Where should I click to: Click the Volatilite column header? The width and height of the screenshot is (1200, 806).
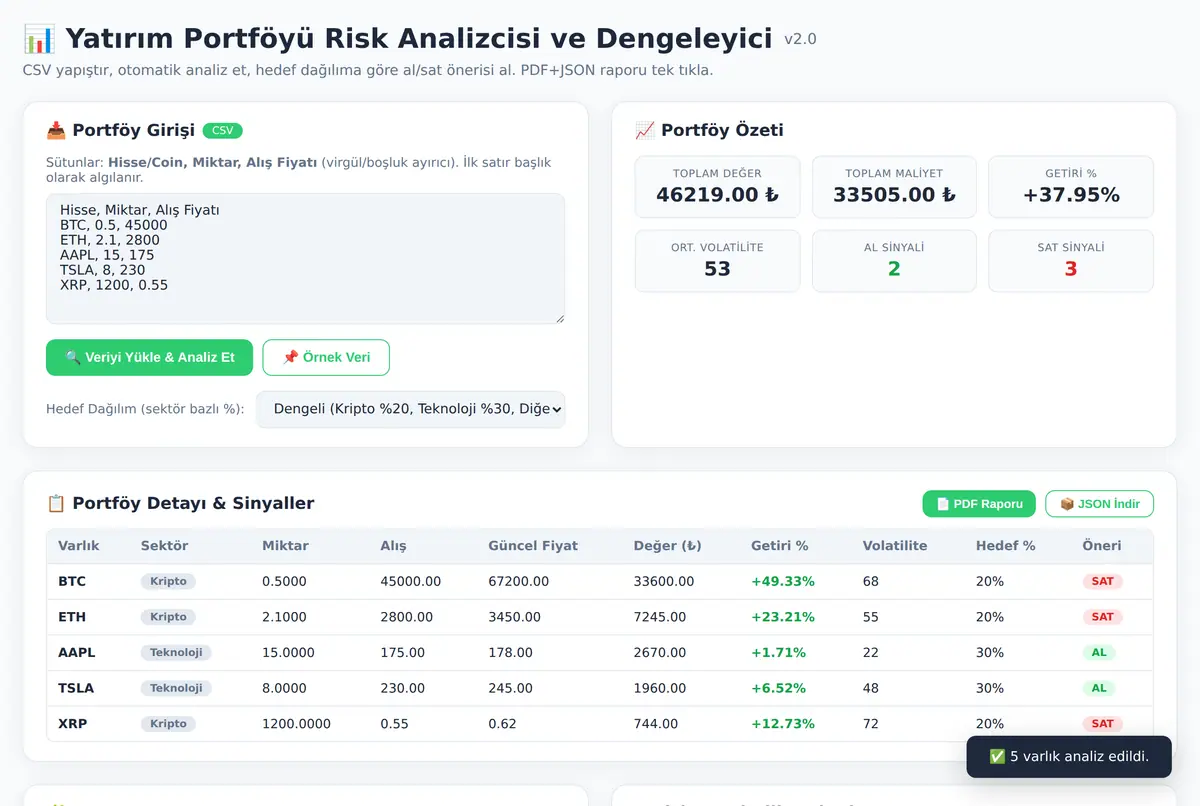(895, 546)
